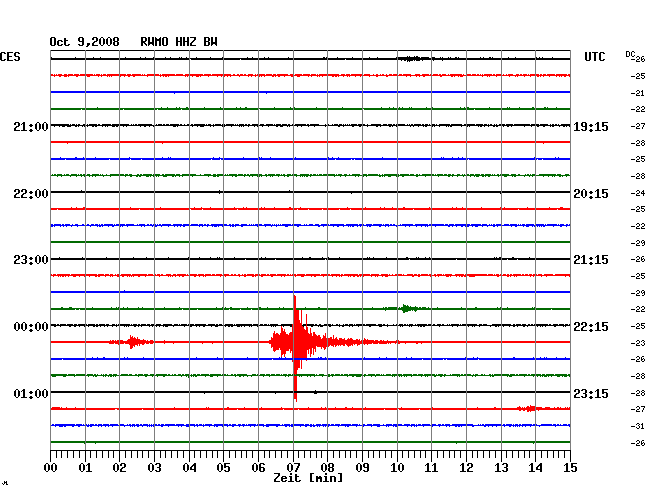
Task: Click the red trace event near minute 14
Action: 529,409
